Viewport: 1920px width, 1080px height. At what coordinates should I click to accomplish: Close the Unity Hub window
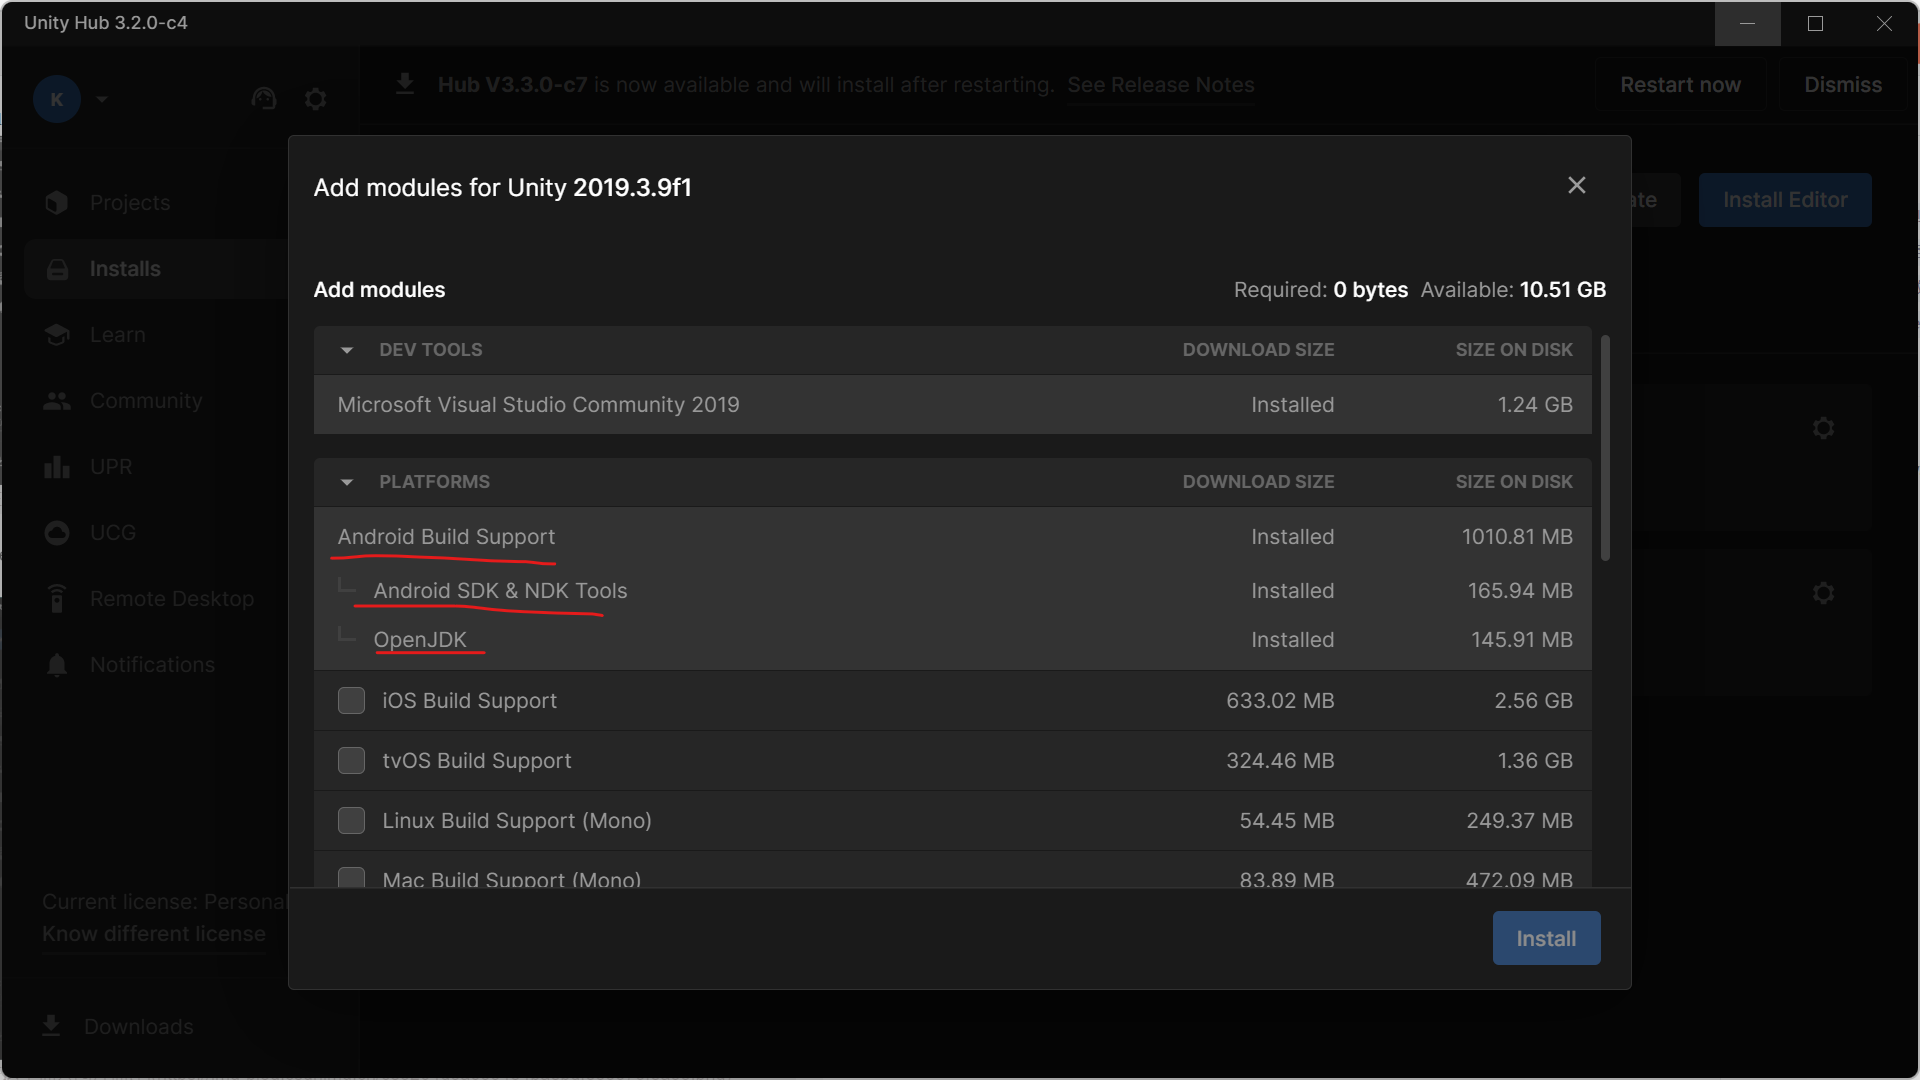pyautogui.click(x=1883, y=23)
